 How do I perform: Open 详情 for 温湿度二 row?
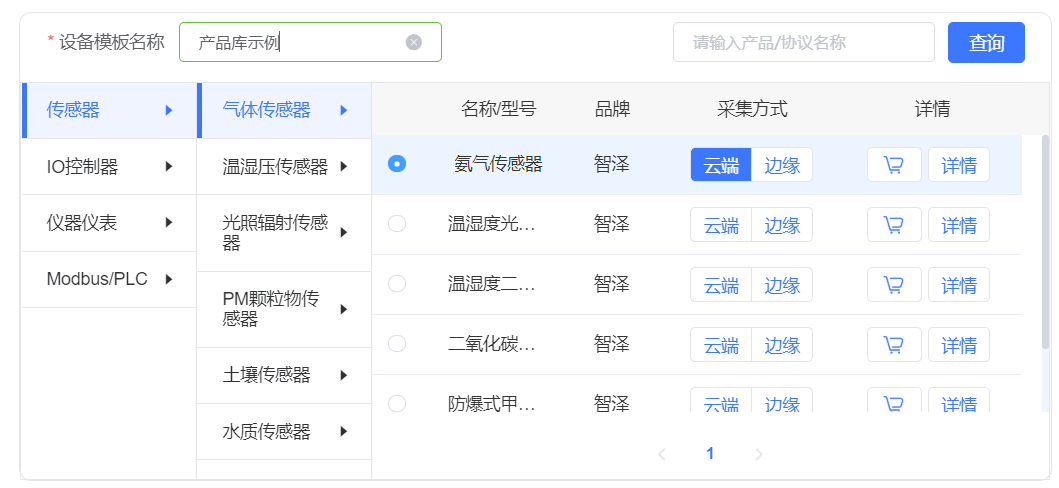959,285
